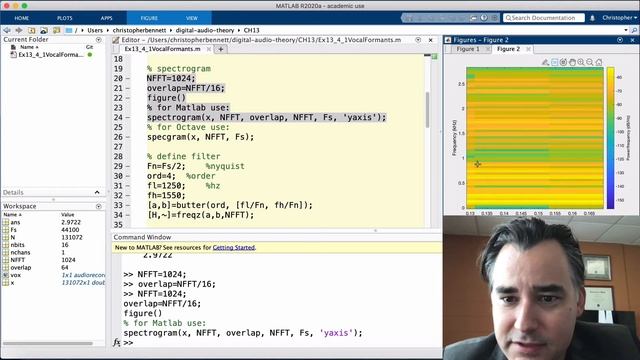Click the Editor document icon in title
The image size is (640, 360).
pyautogui.click(x=116, y=40)
